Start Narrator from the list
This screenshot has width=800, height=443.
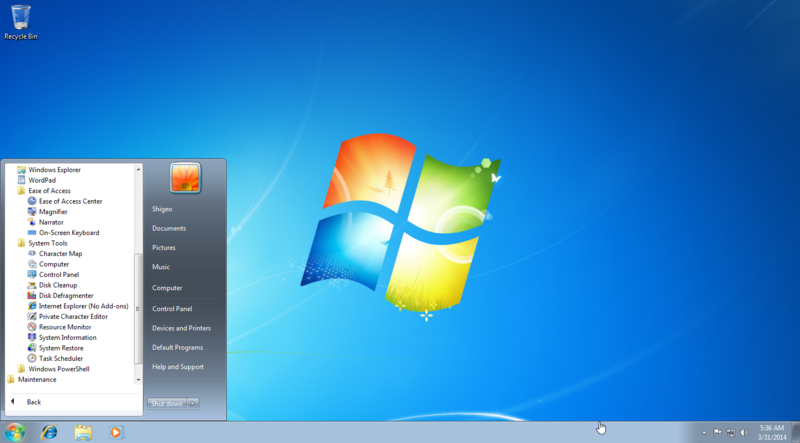[45, 222]
